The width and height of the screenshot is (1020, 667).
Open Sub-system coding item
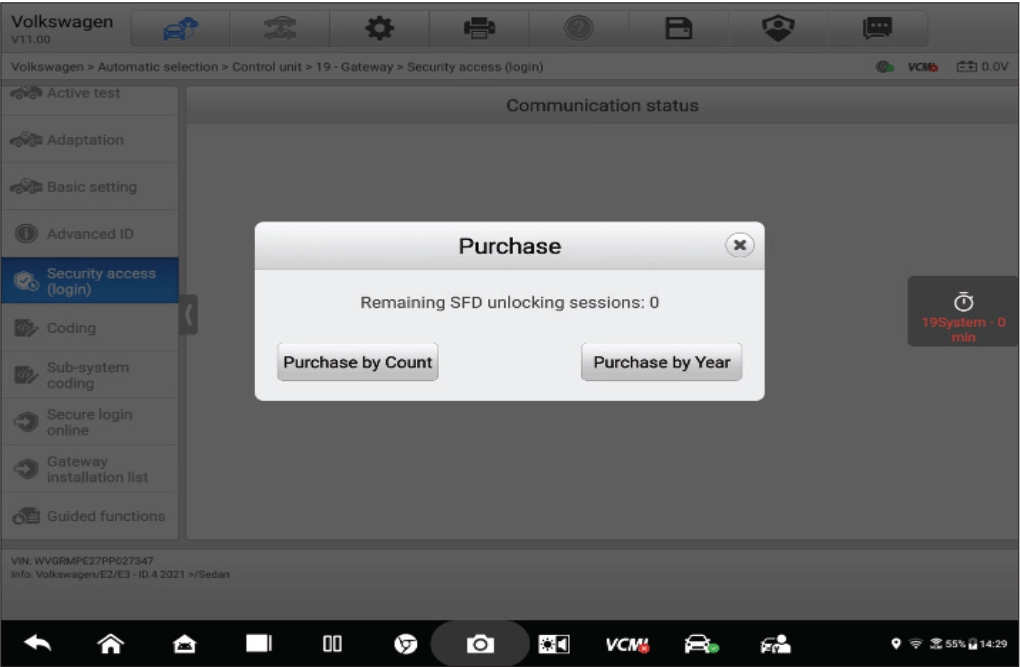click(90, 375)
